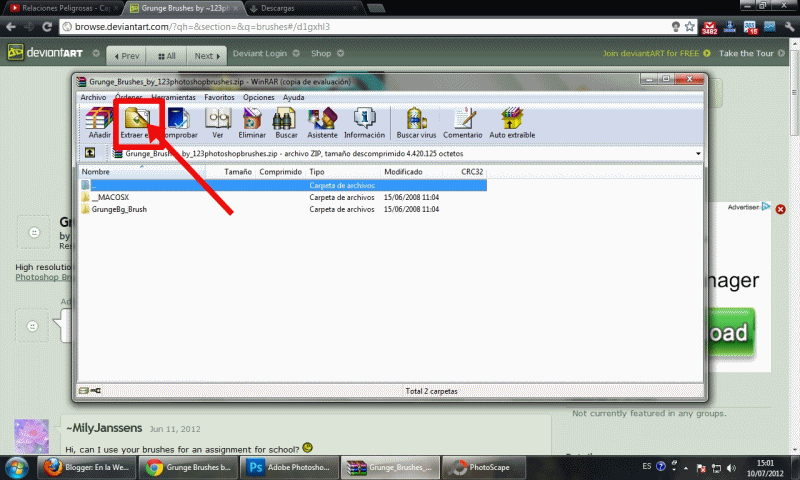Click the Chrome address bar URL
This screenshot has width=800, height=480.
(202, 27)
